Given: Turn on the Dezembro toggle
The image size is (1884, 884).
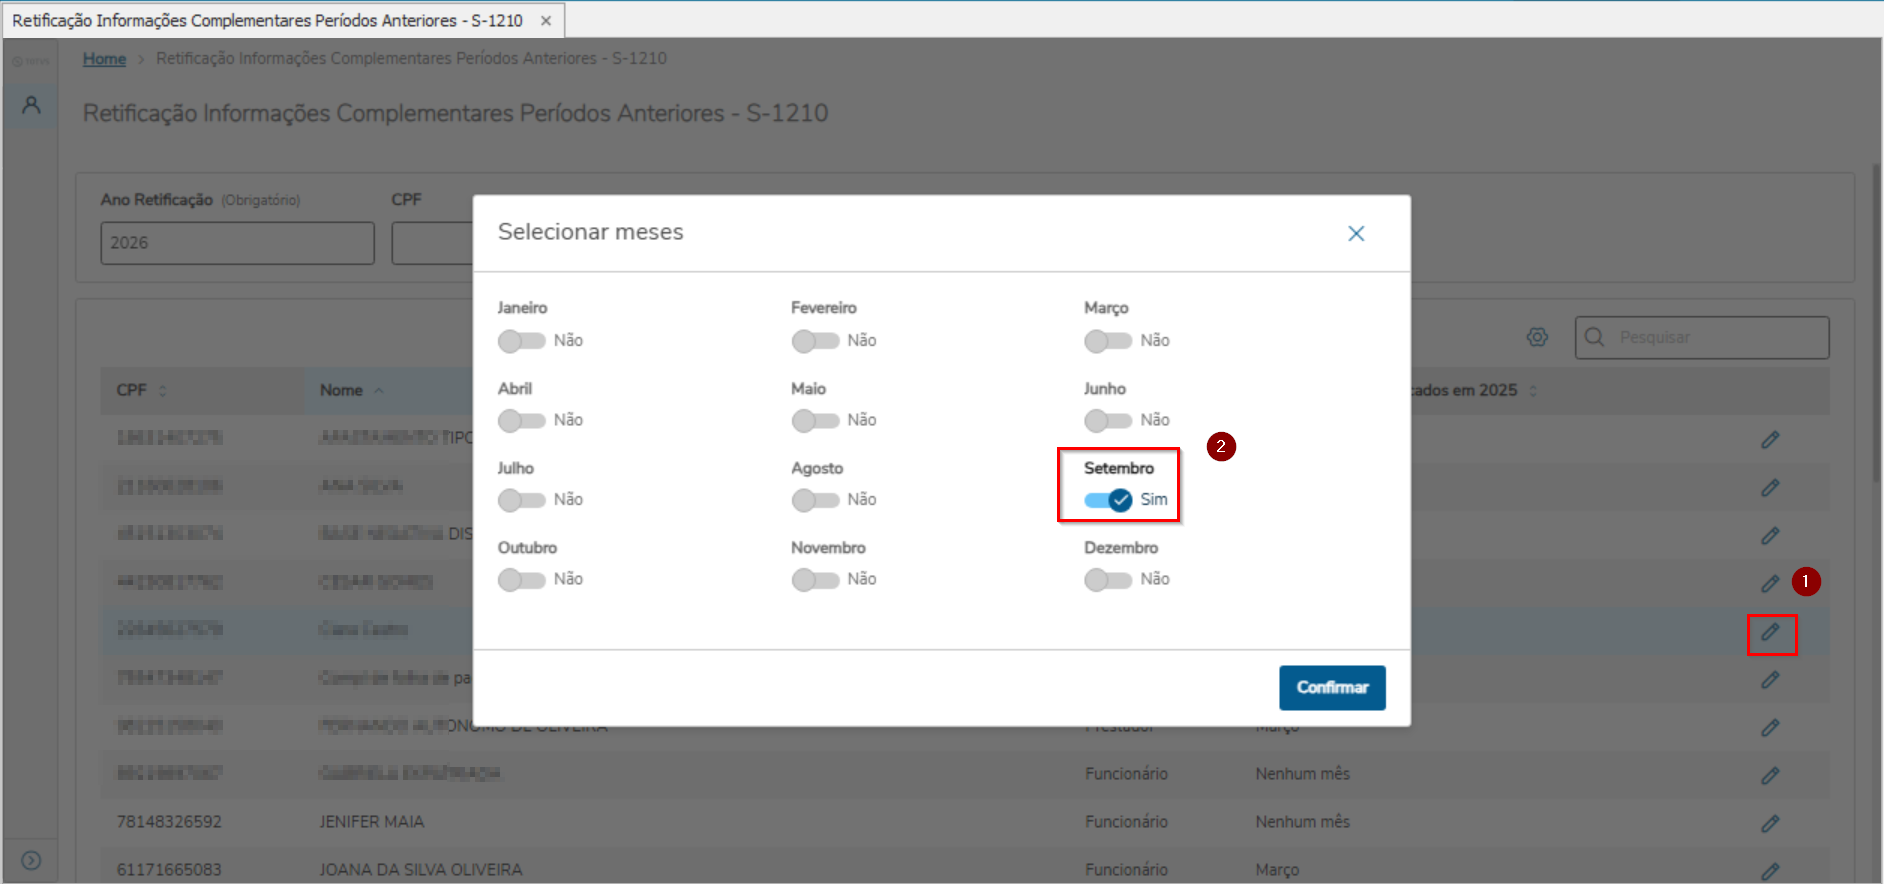Looking at the screenshot, I should (x=1108, y=580).
